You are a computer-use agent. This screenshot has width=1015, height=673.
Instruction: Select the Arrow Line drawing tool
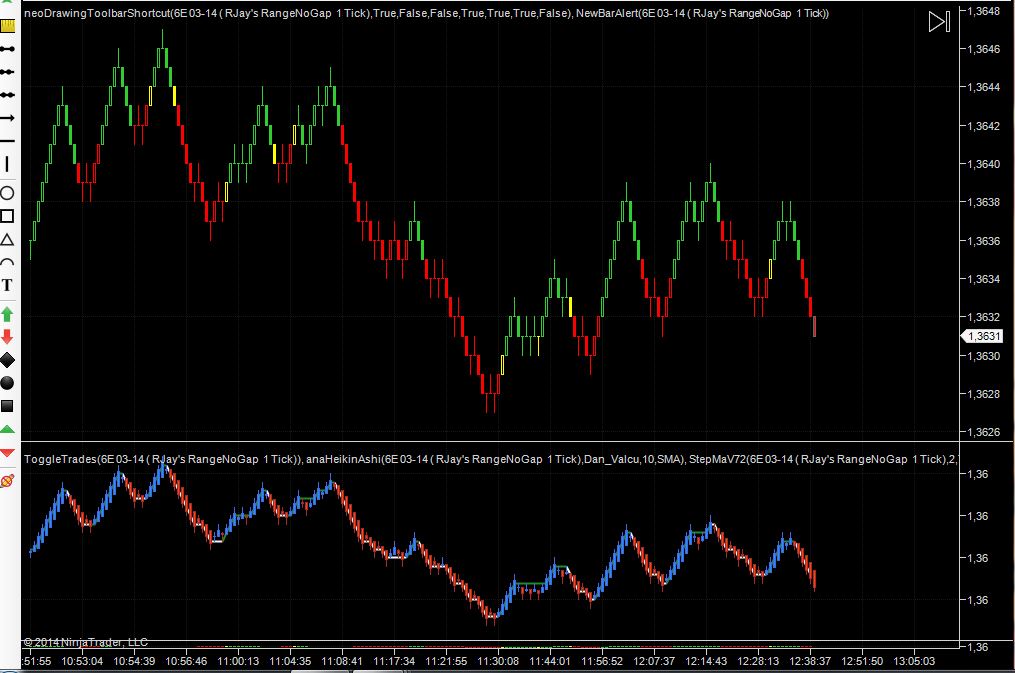click(7, 118)
